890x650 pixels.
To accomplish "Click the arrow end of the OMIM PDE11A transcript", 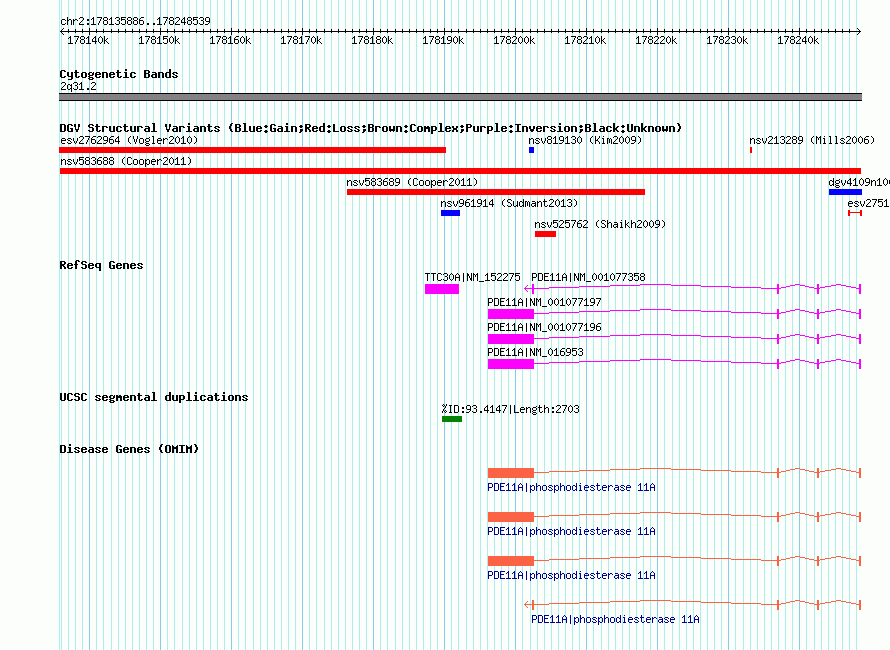I will coord(528,605).
